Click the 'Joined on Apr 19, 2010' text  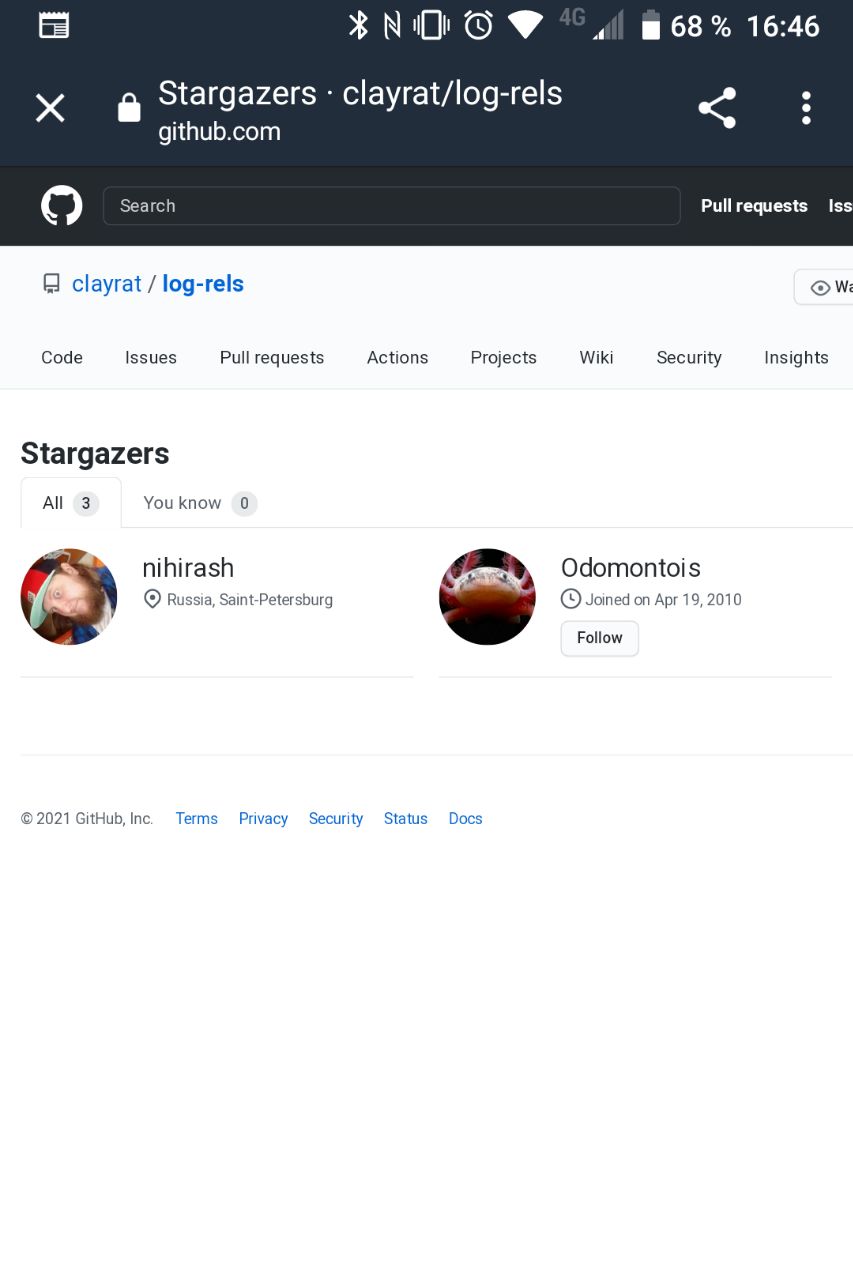[664, 600]
